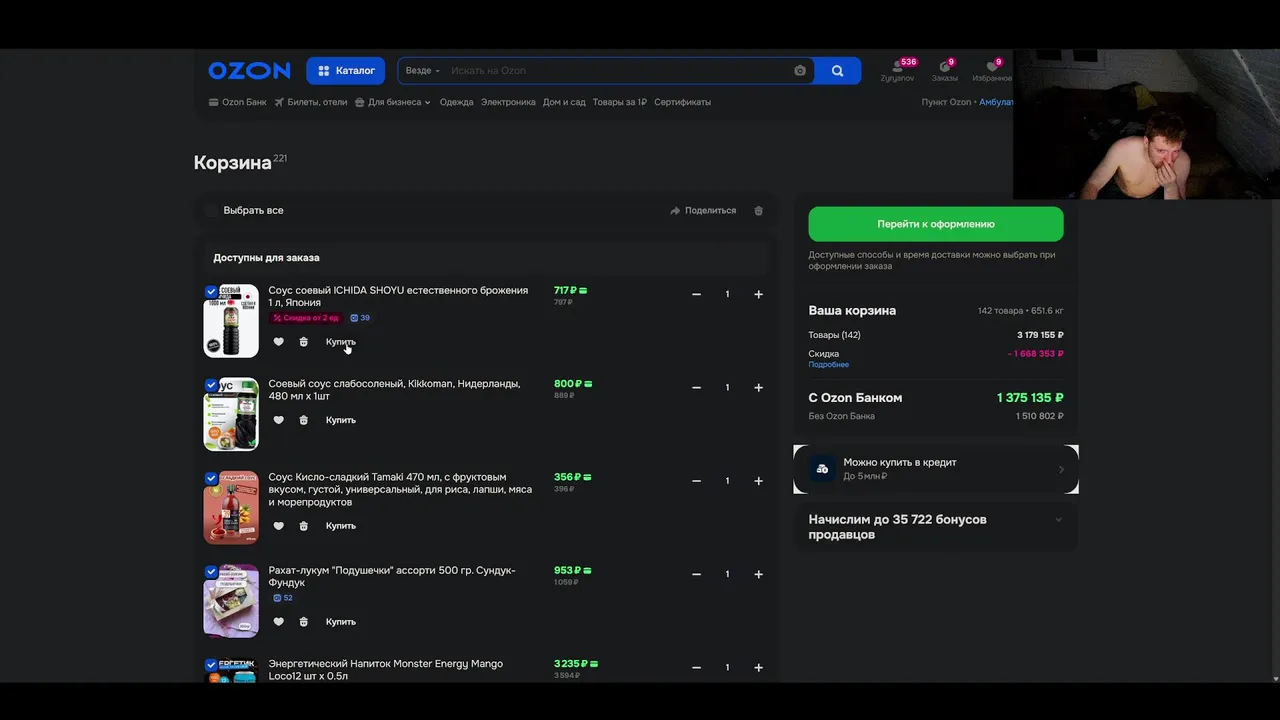Open the ICHIDA SHOYU product title link
Viewport: 1280px width, 720px height.
[398, 296]
